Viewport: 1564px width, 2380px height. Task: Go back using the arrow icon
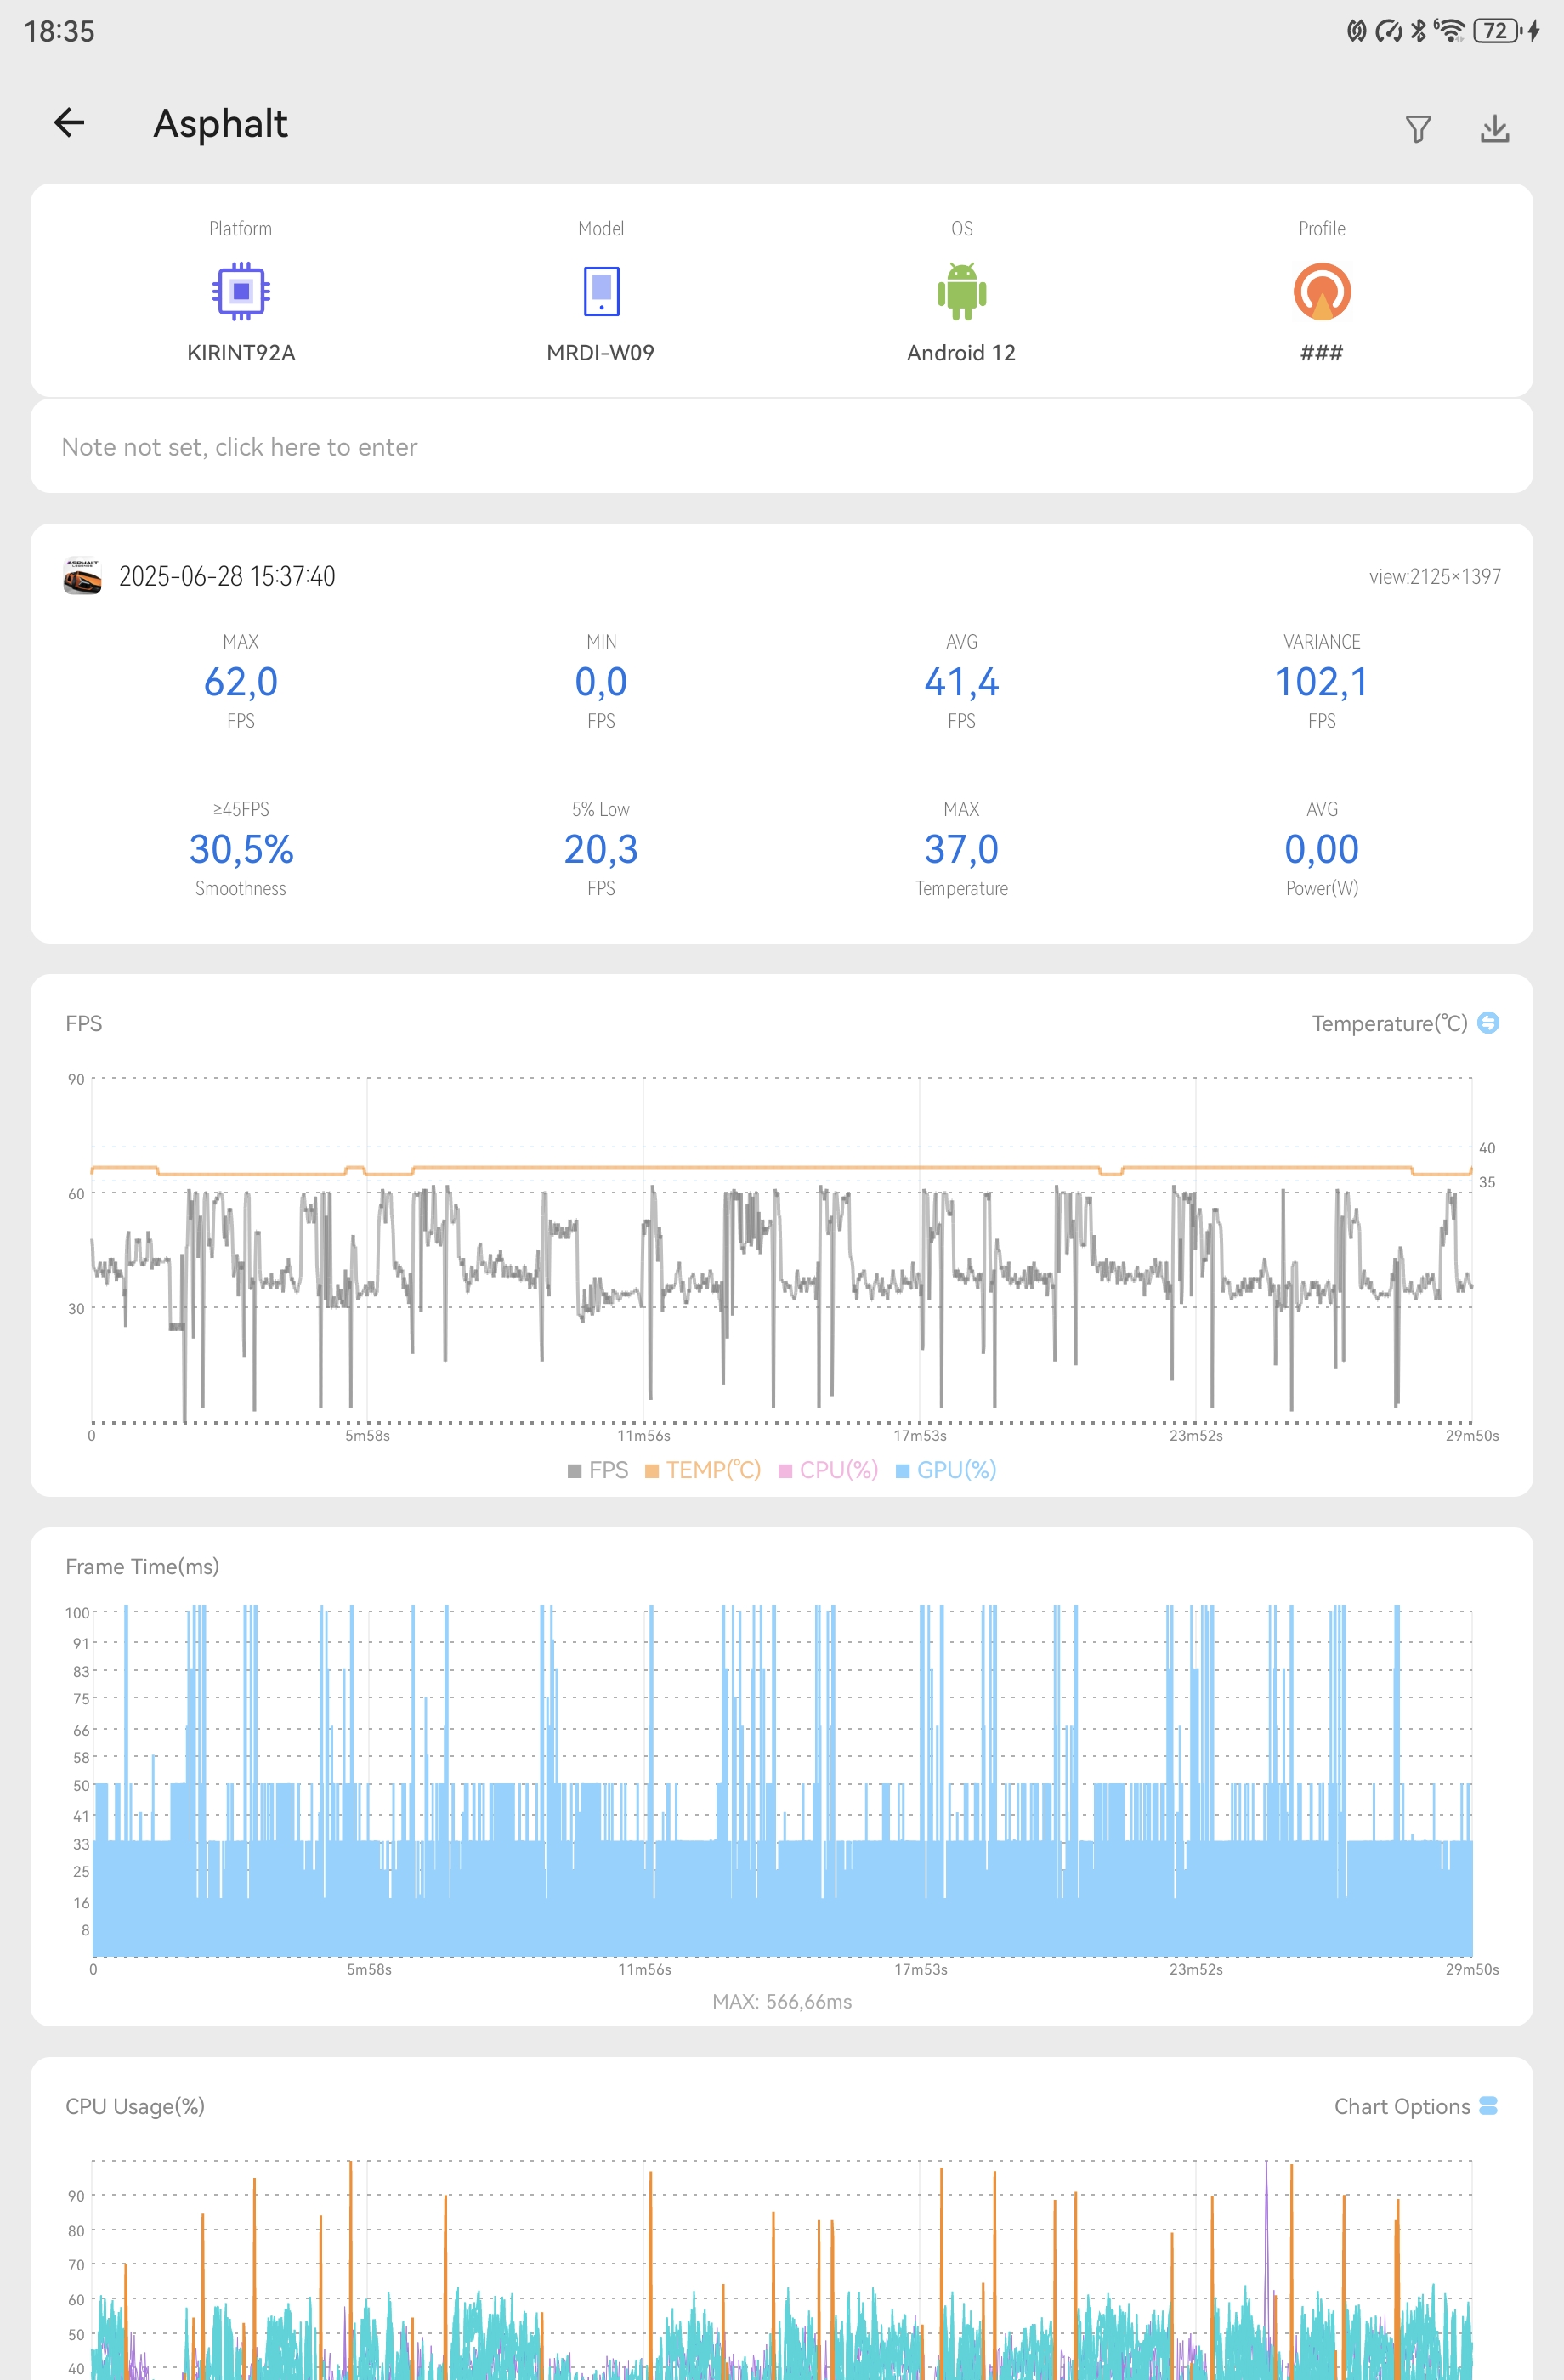69,123
